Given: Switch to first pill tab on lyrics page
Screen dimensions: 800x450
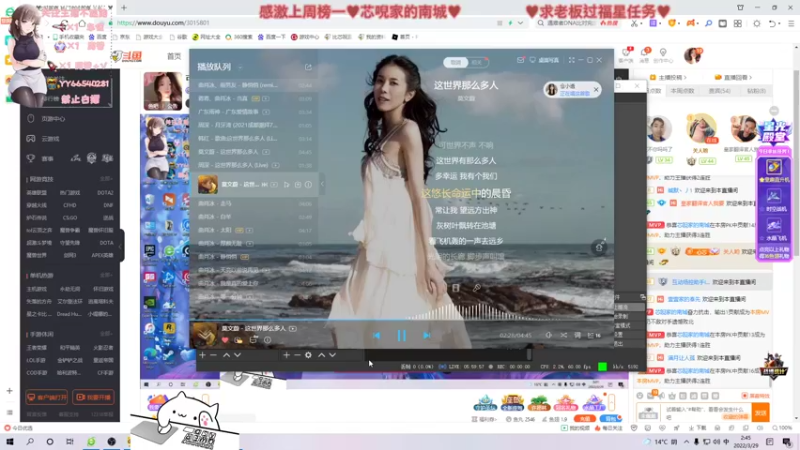Looking at the screenshot, I should point(455,62).
